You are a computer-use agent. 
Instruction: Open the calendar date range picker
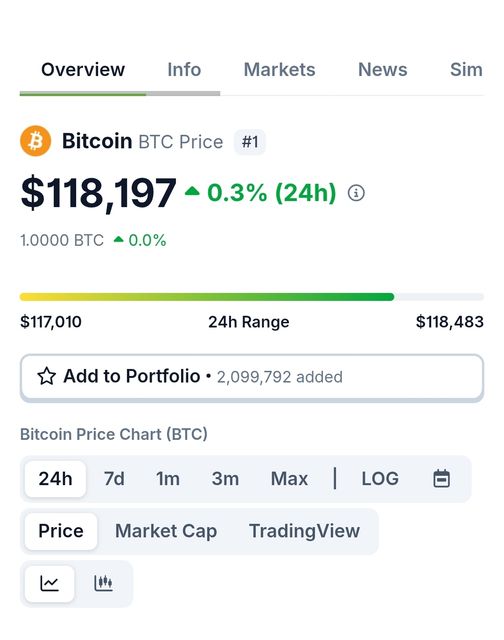441,478
